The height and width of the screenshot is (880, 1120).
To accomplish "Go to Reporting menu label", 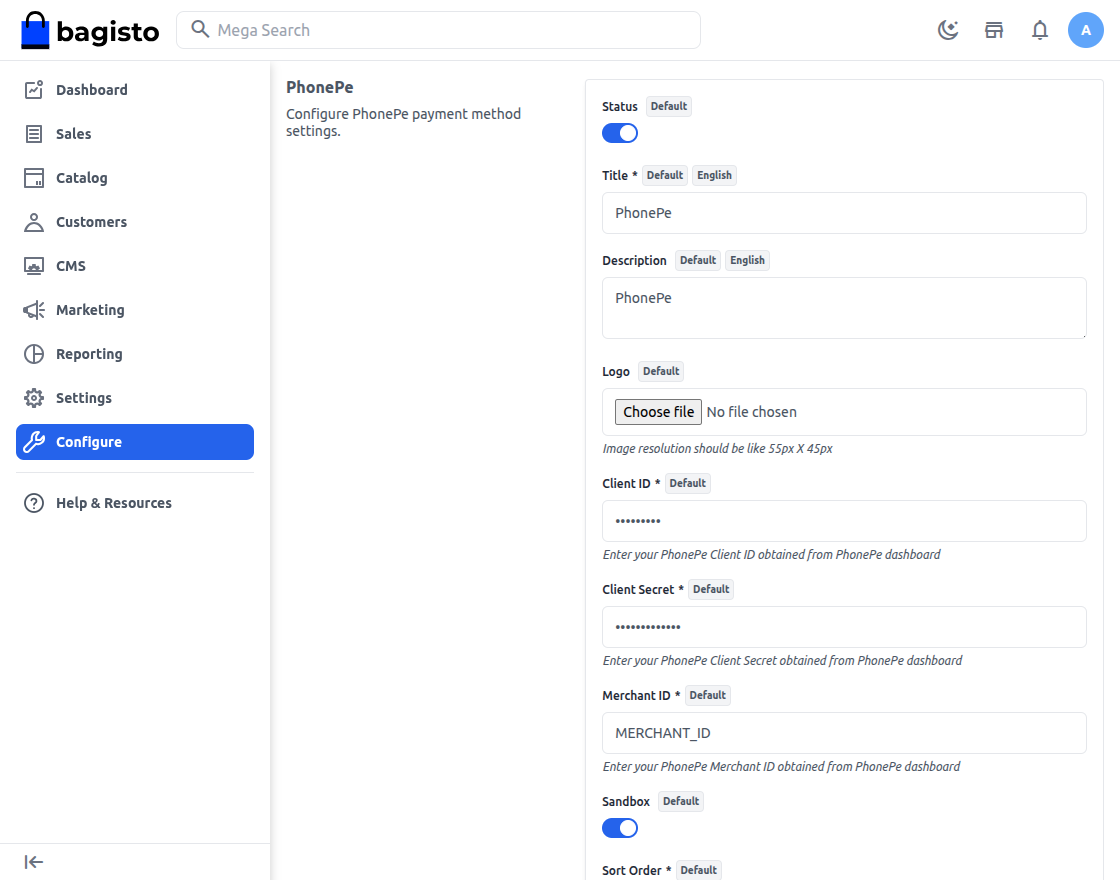I will pos(89,354).
